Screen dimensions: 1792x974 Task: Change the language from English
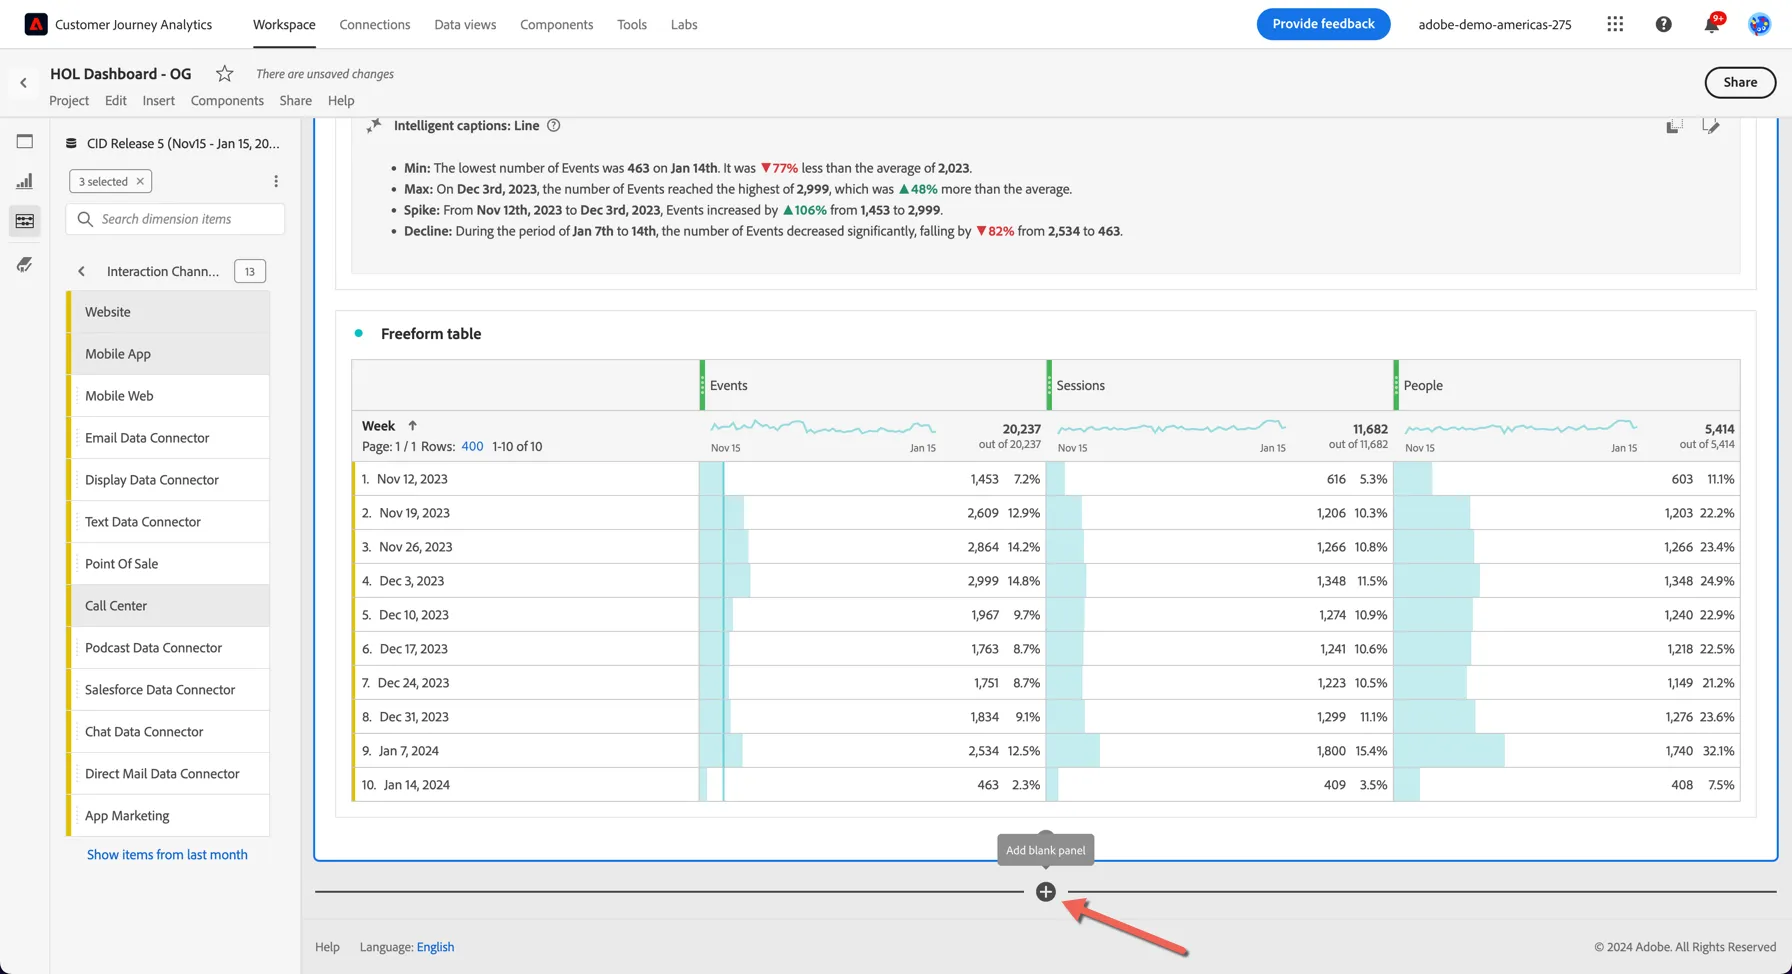coord(435,947)
